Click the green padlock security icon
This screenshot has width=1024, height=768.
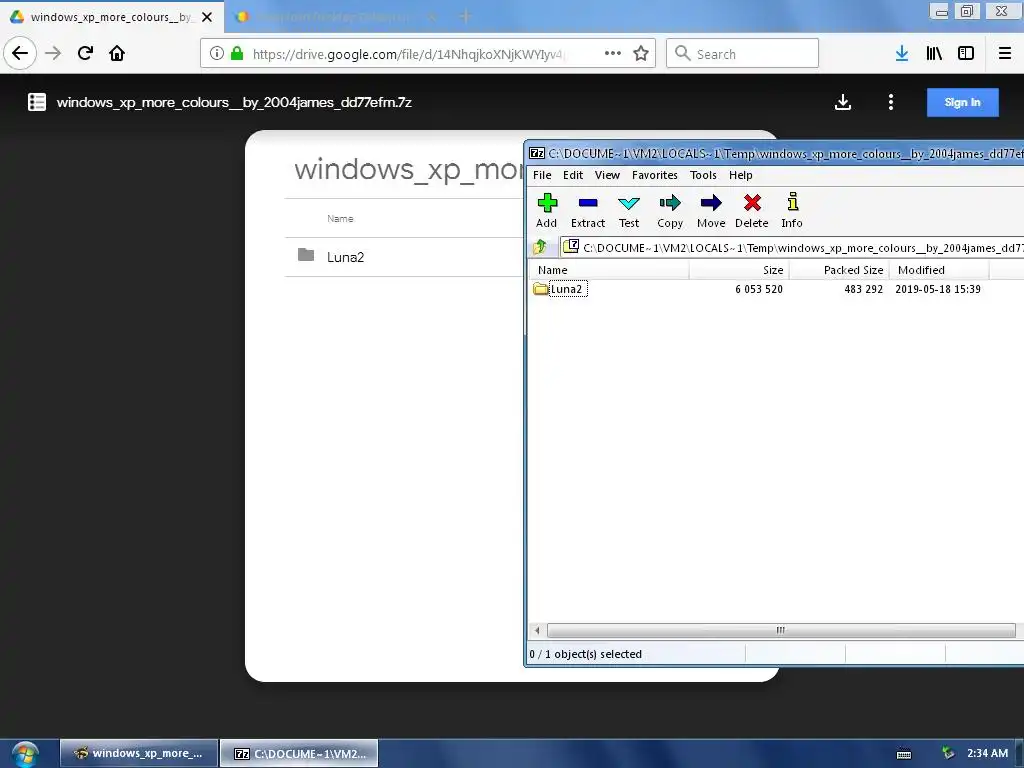[x=237, y=54]
